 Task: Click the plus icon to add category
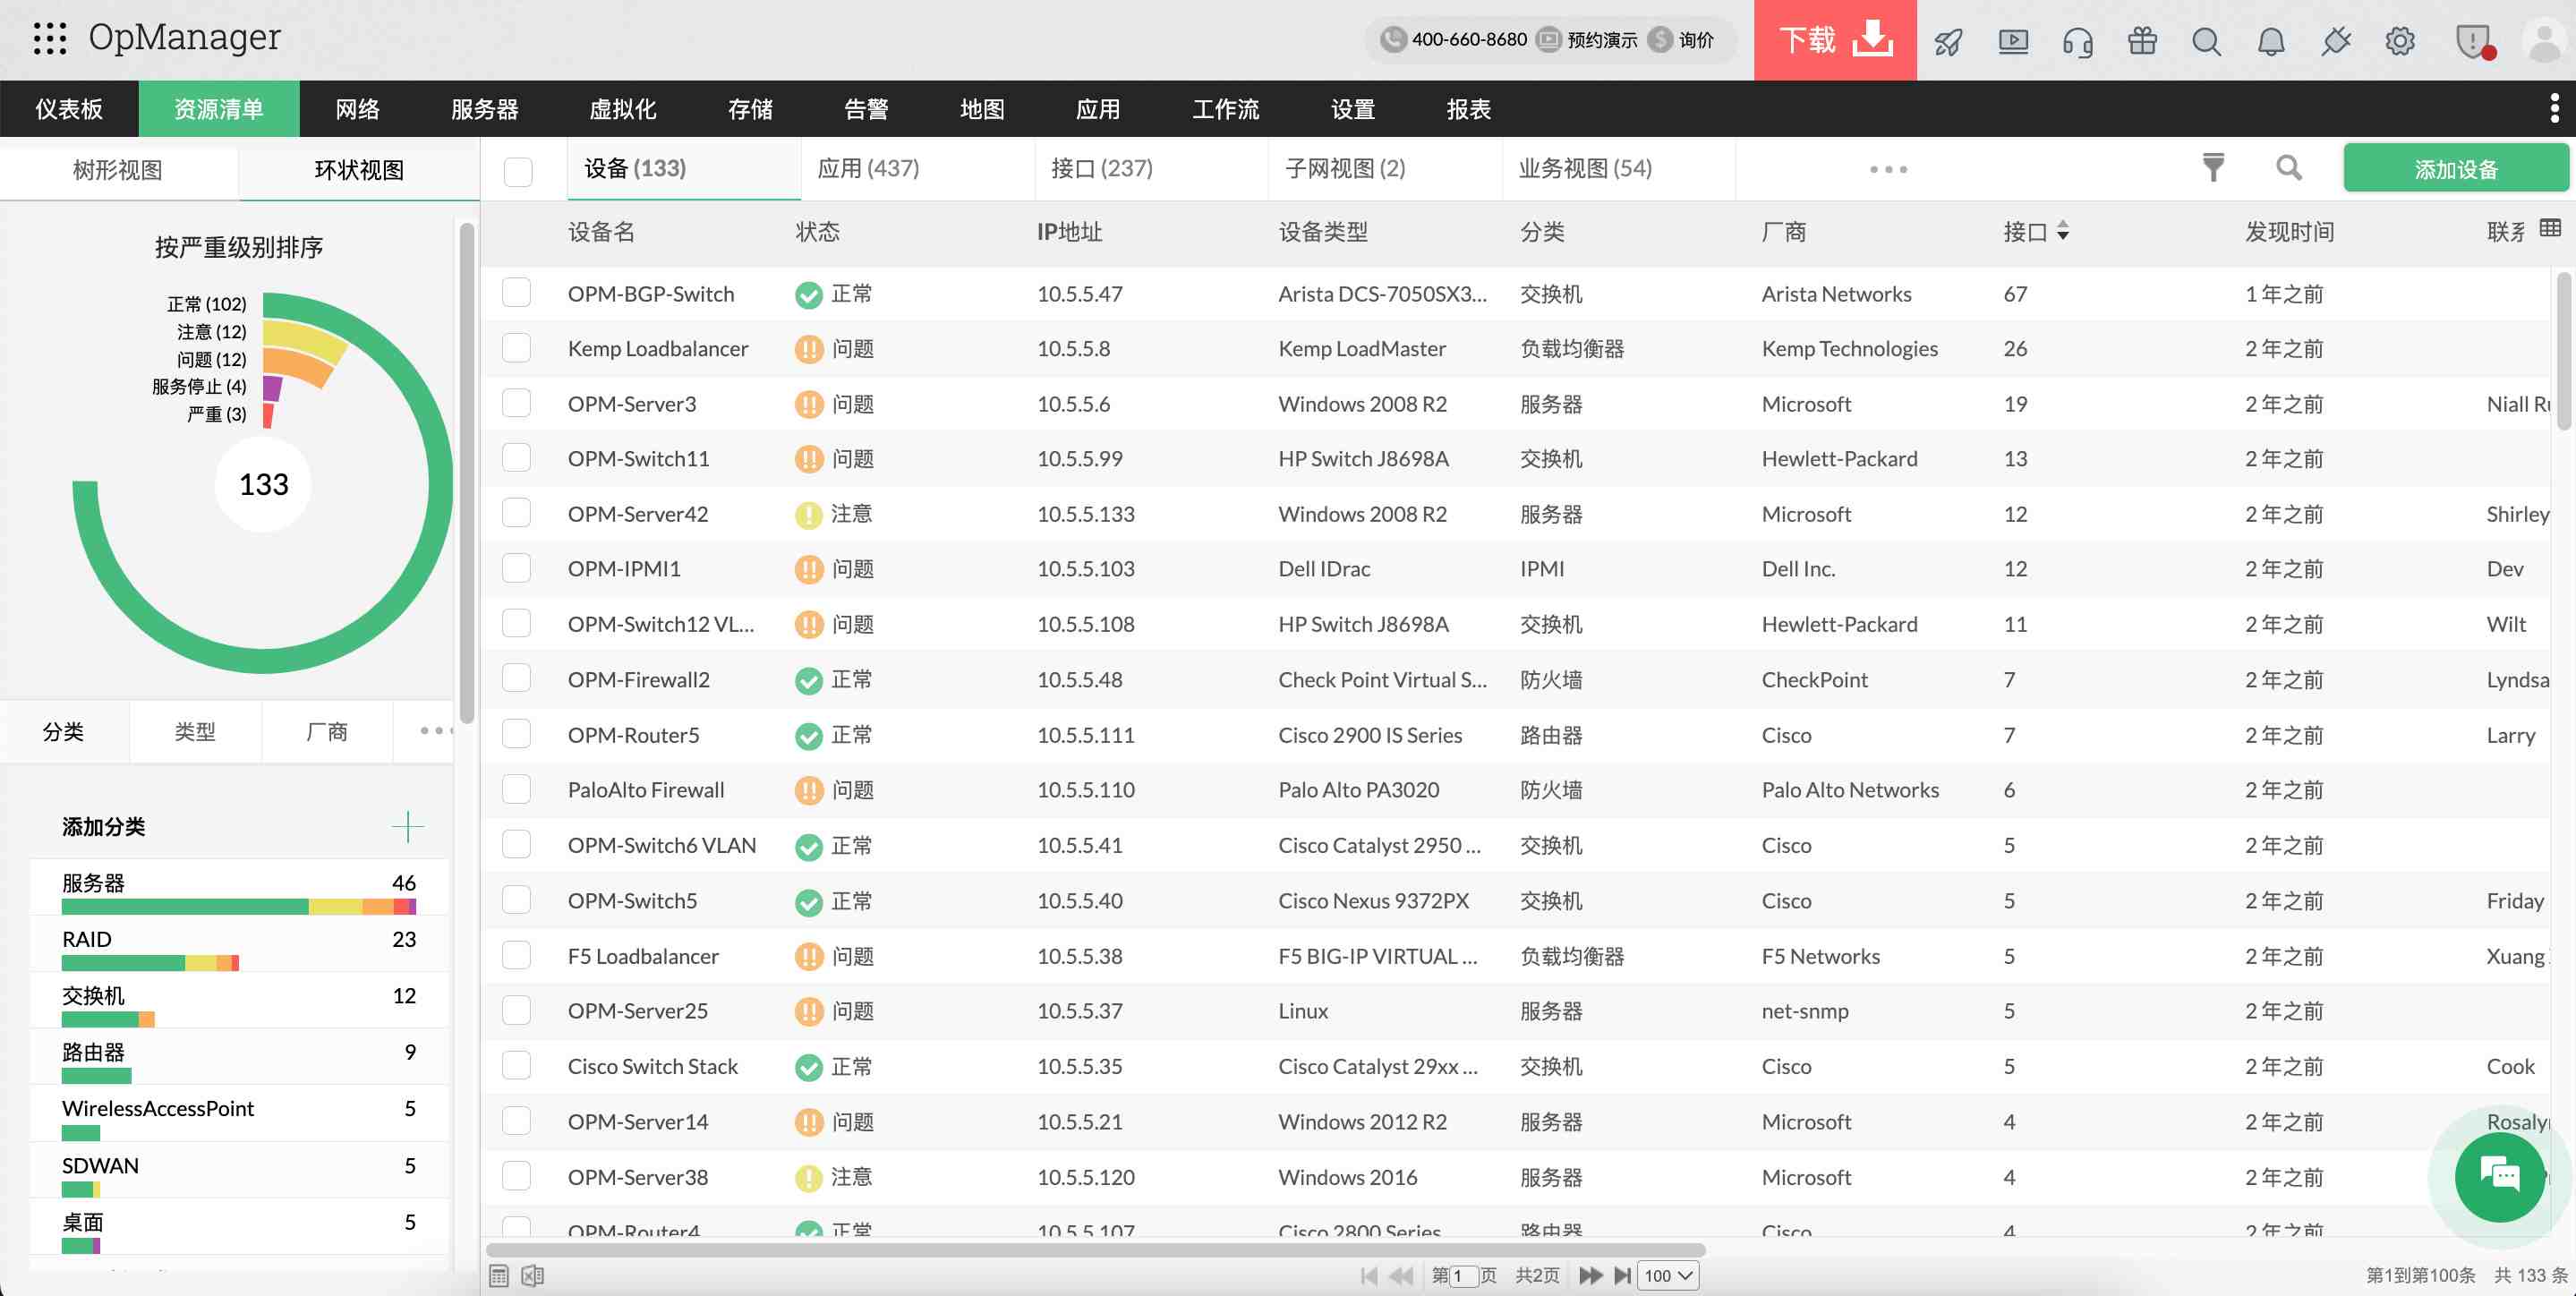(x=407, y=827)
